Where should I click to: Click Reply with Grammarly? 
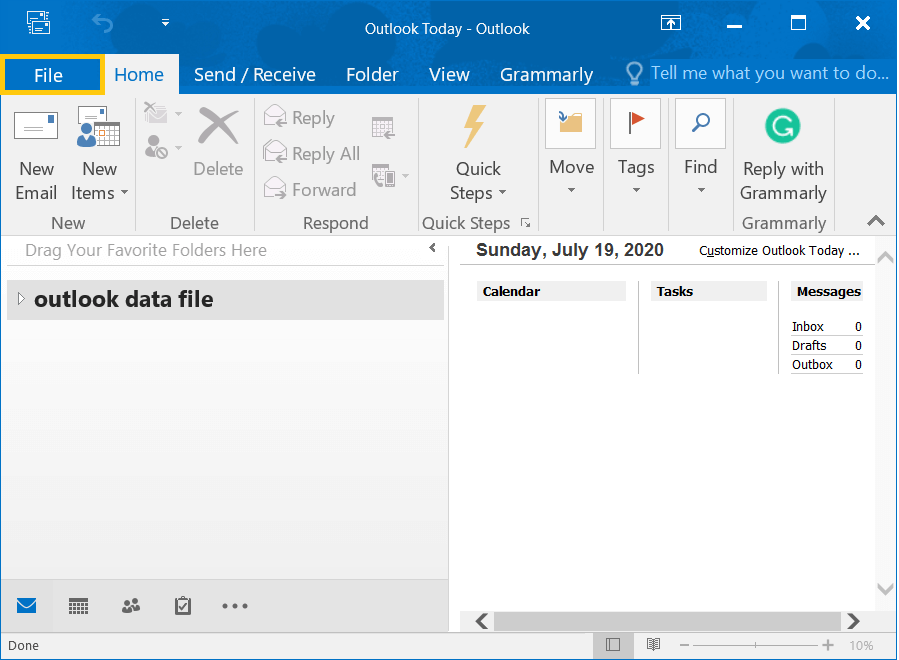click(x=783, y=154)
